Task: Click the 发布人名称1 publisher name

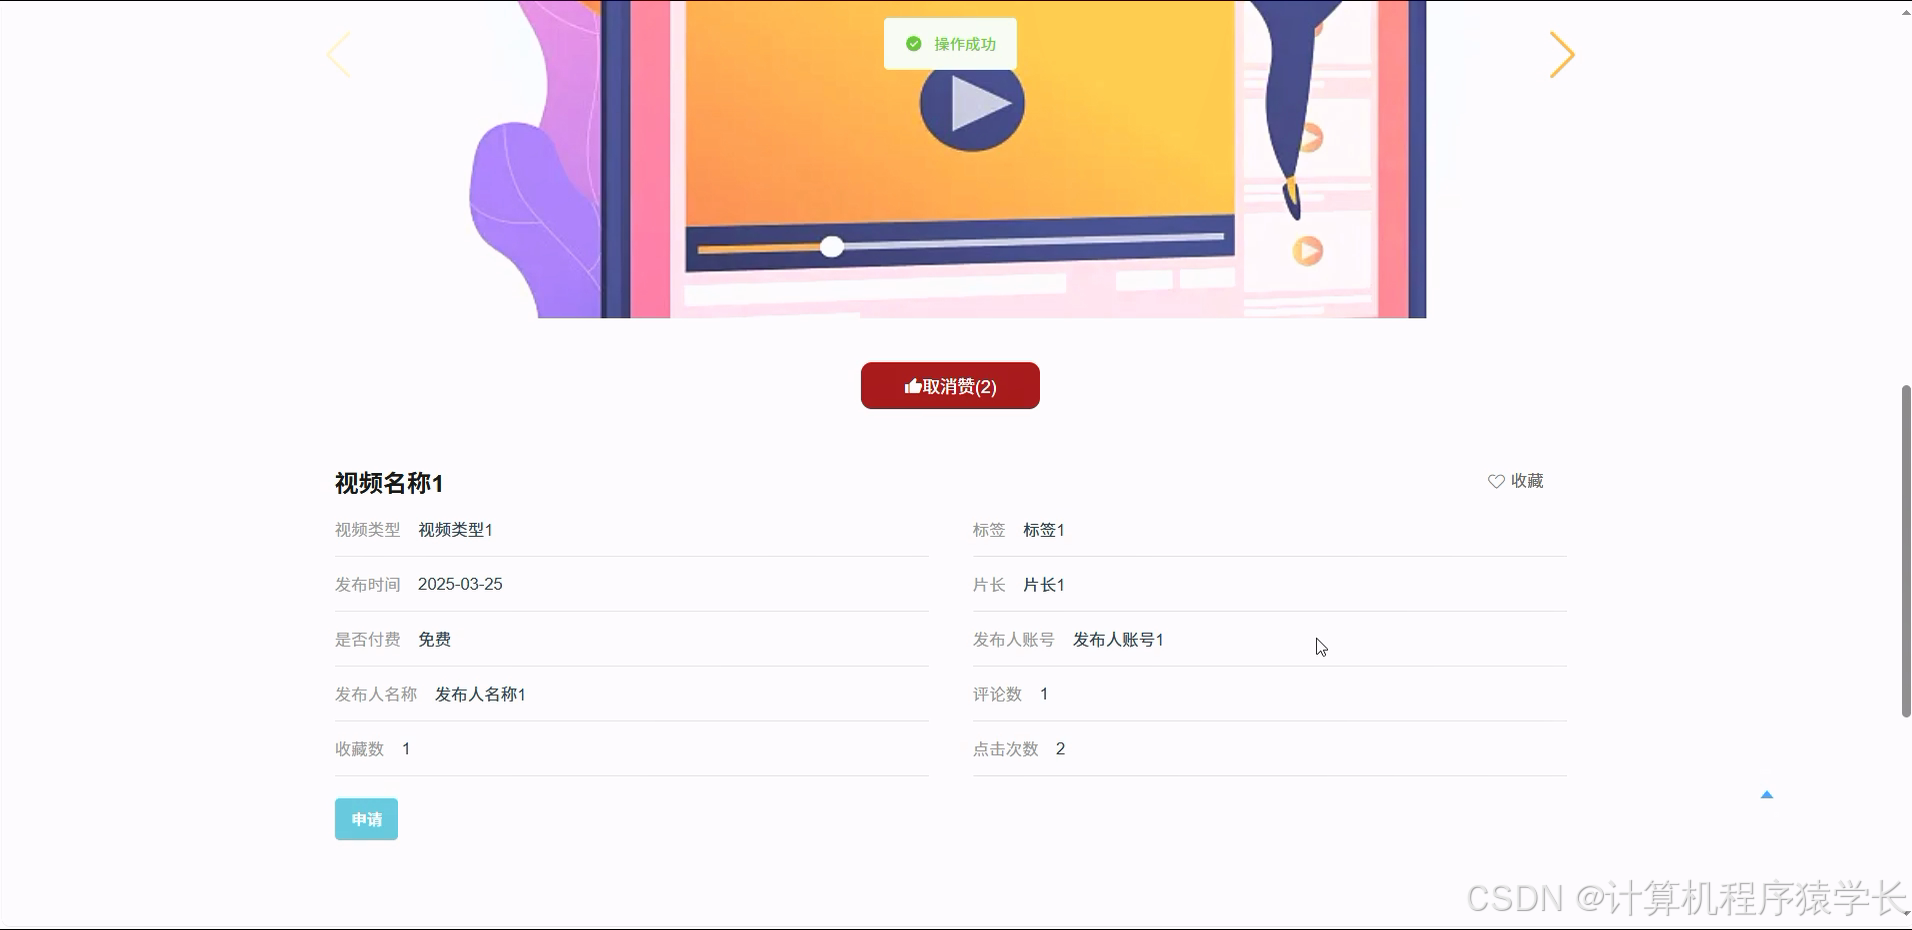Action: click(479, 694)
